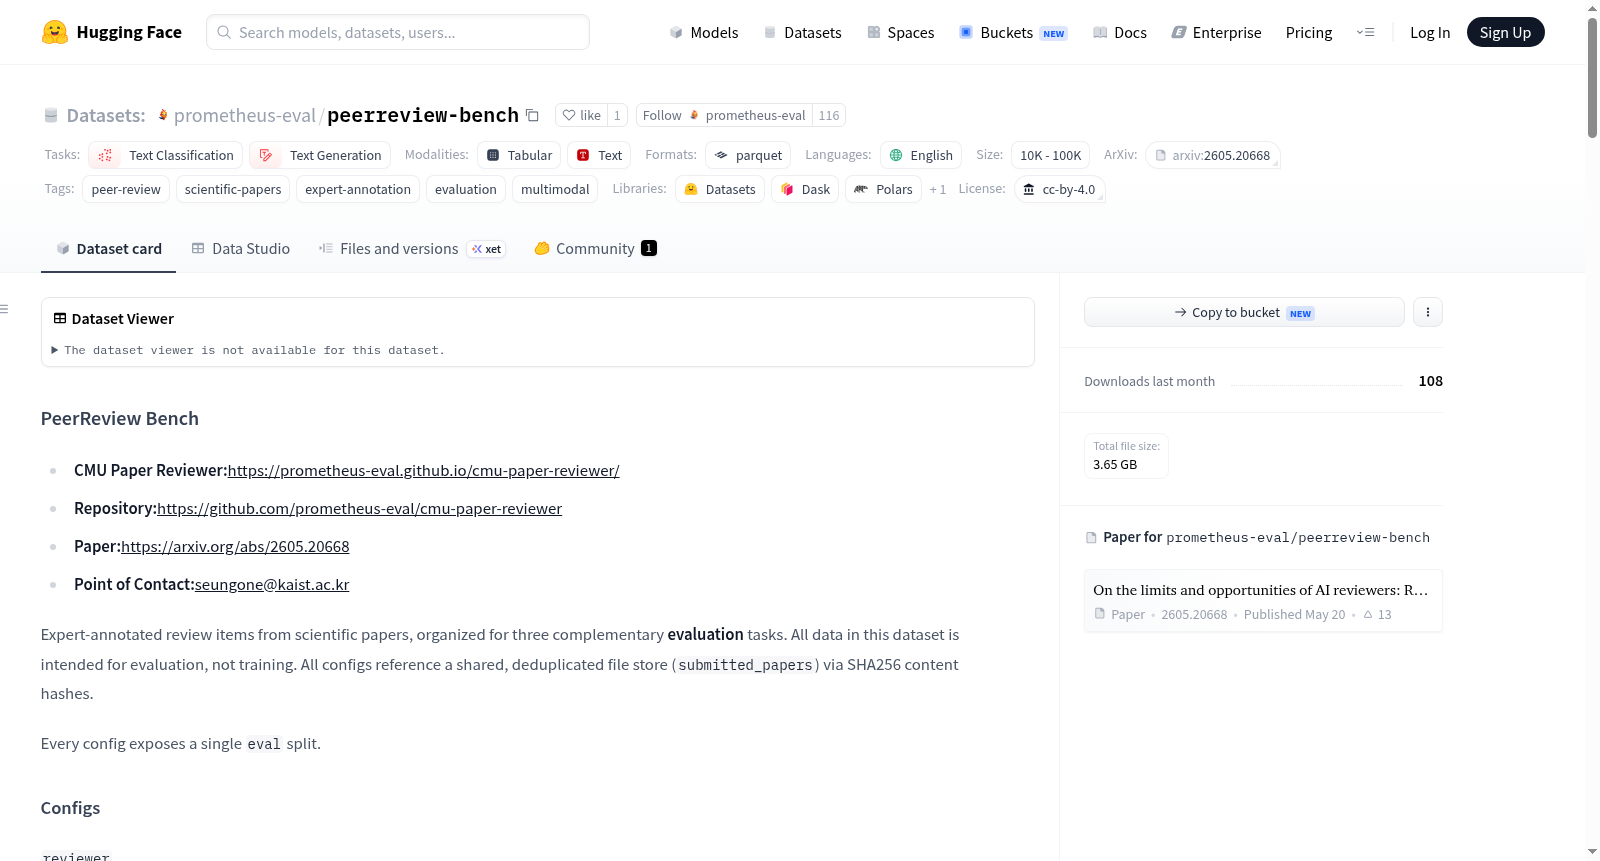The height and width of the screenshot is (861, 1600).
Task: Select the scientific-papers tag
Action: pyautogui.click(x=233, y=189)
